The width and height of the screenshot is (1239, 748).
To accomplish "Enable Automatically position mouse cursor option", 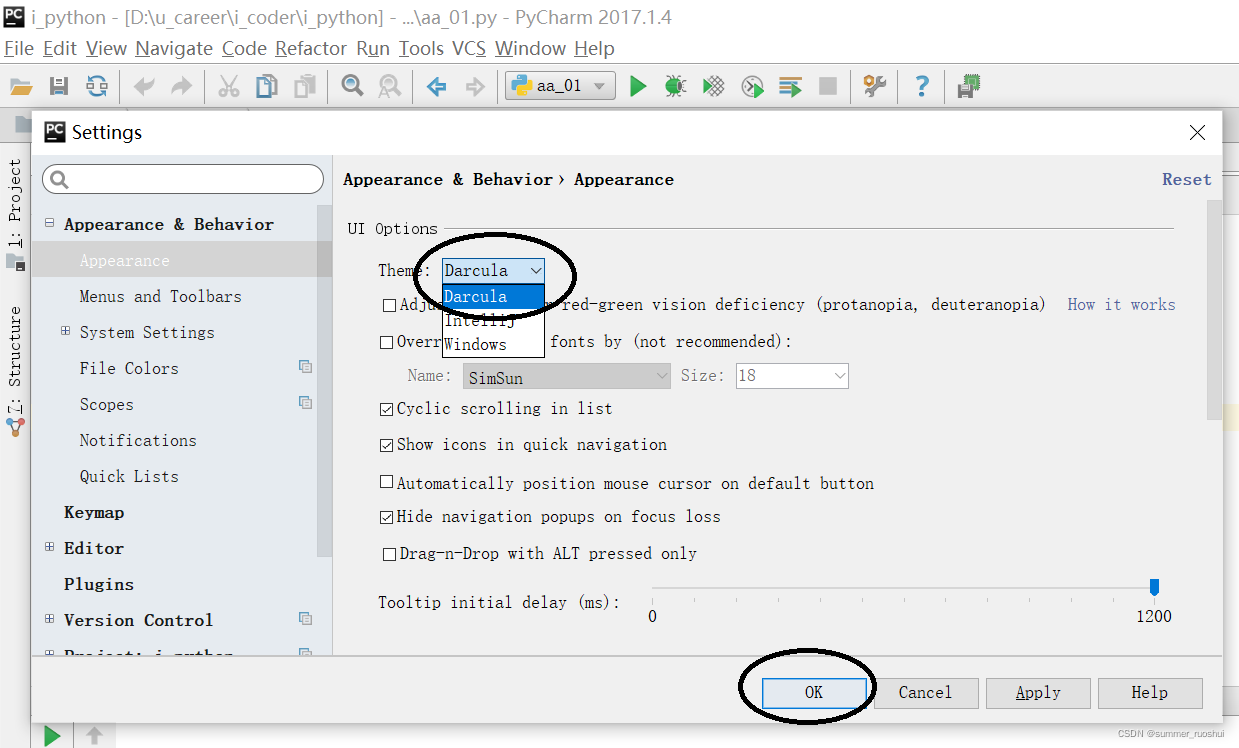I will pyautogui.click(x=386, y=481).
